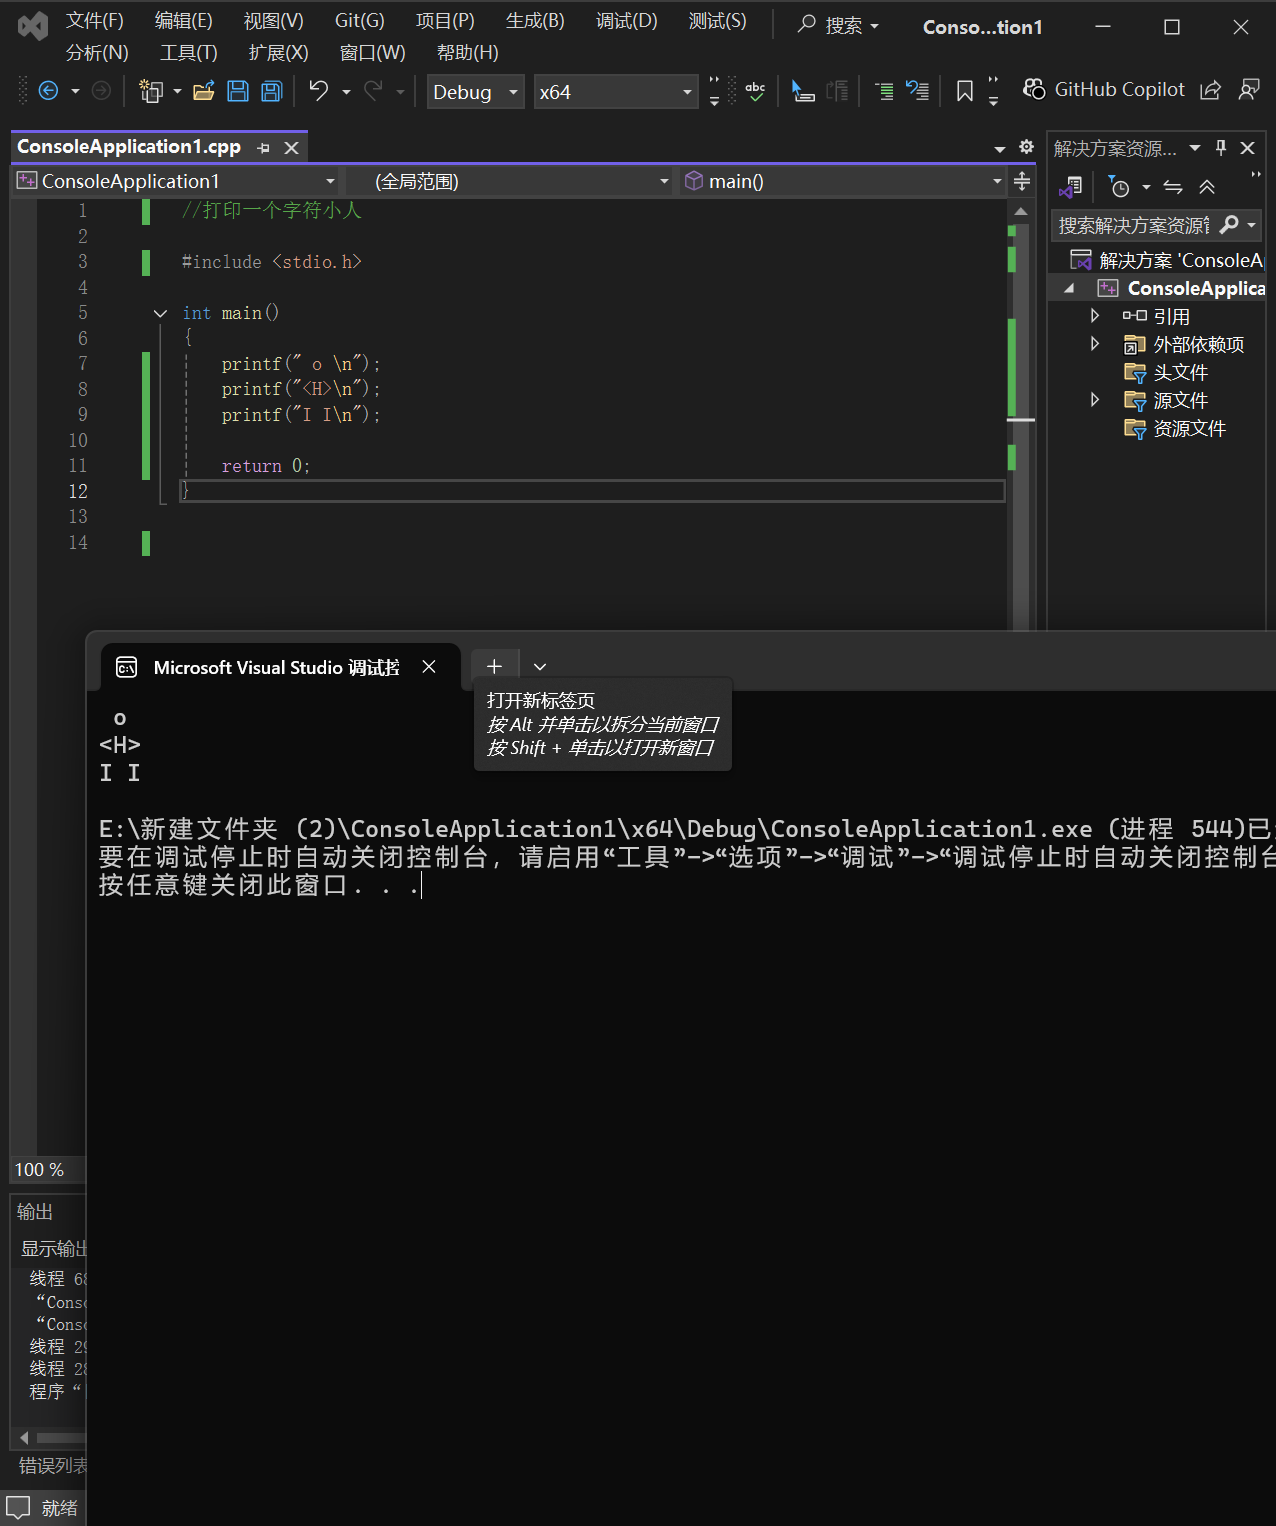Open the 视图(V) menu
The width and height of the screenshot is (1276, 1526).
tap(274, 21)
